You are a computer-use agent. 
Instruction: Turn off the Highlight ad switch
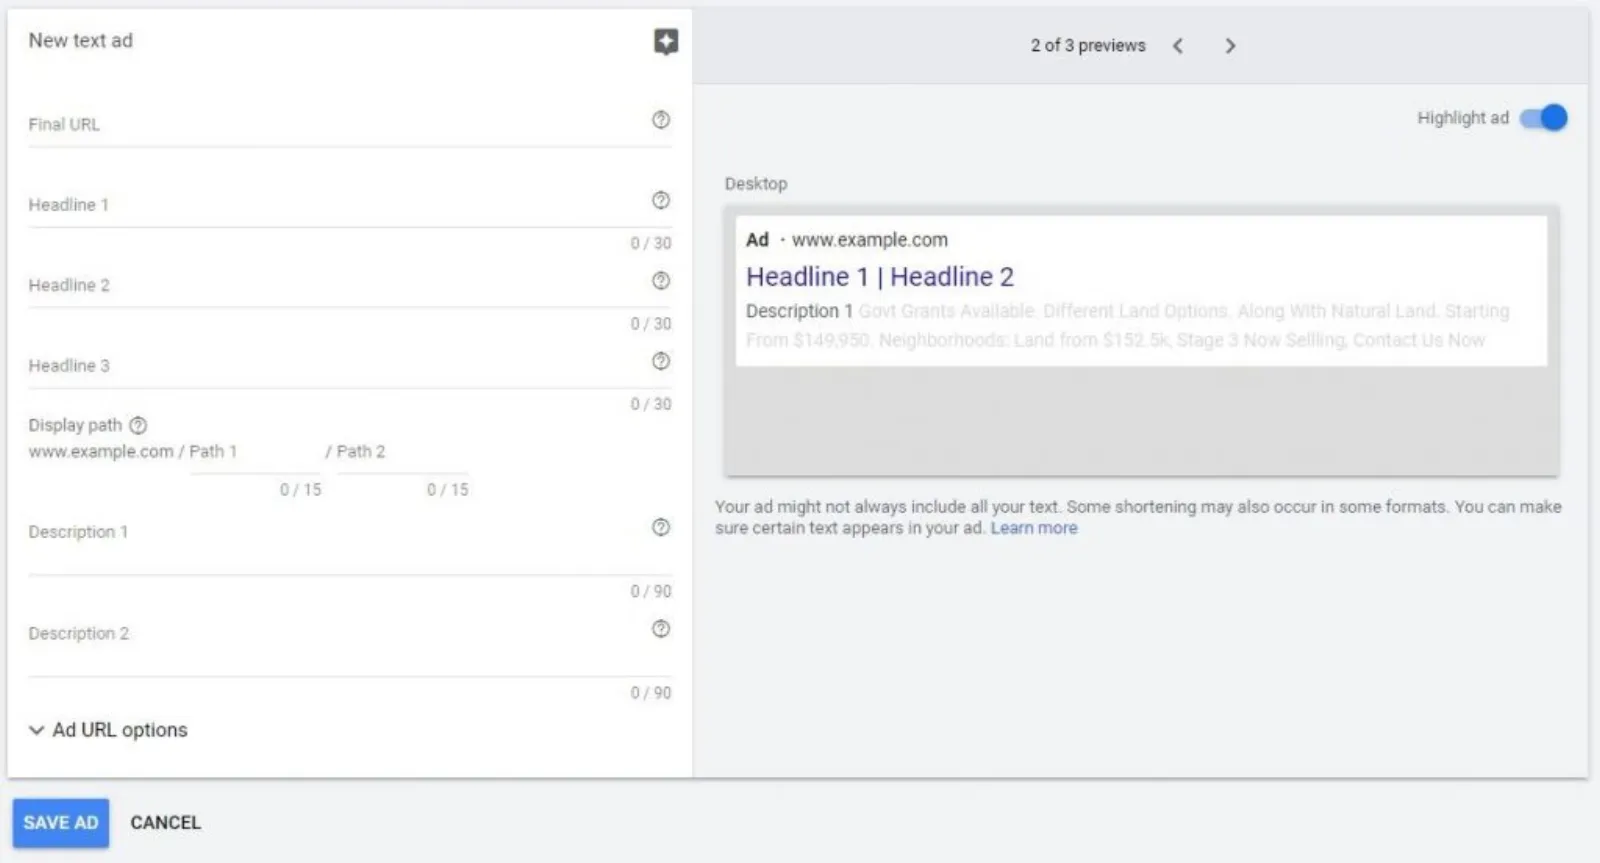point(1544,118)
